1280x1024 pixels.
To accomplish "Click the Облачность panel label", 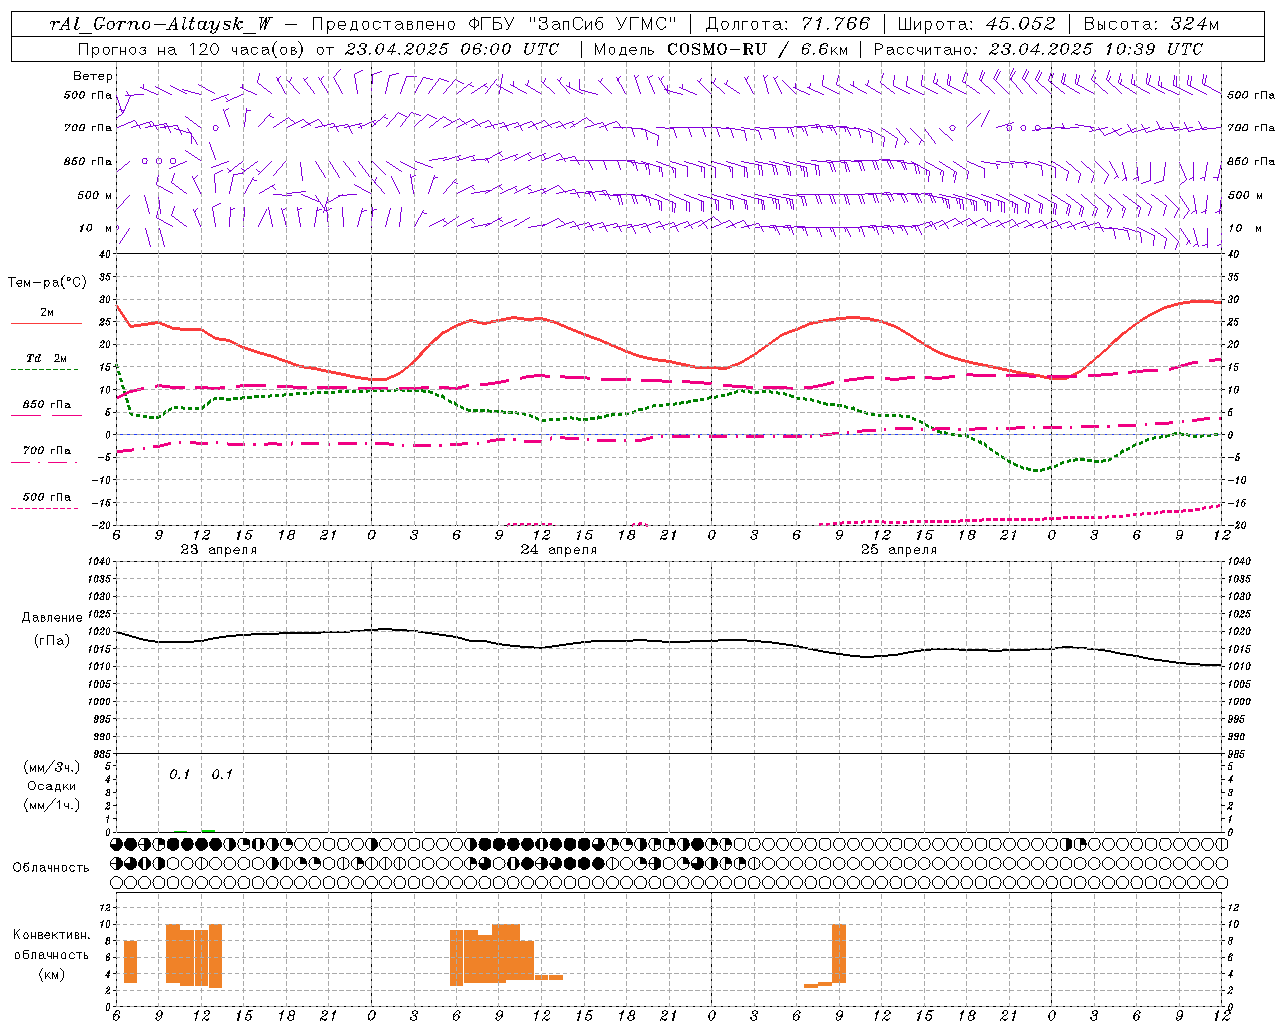I will click(x=51, y=868).
